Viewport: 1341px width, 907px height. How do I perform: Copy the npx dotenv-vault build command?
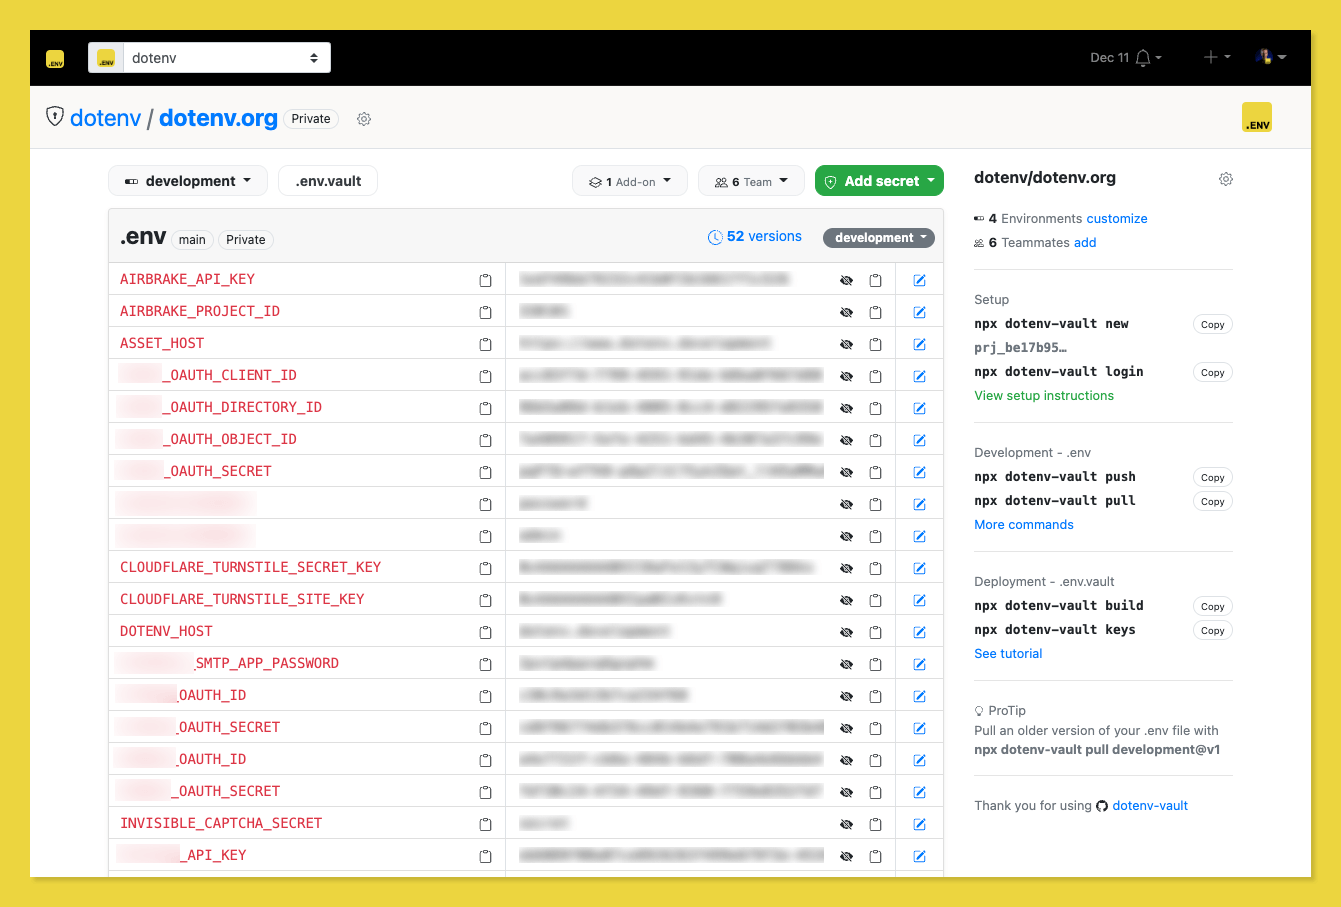point(1212,607)
